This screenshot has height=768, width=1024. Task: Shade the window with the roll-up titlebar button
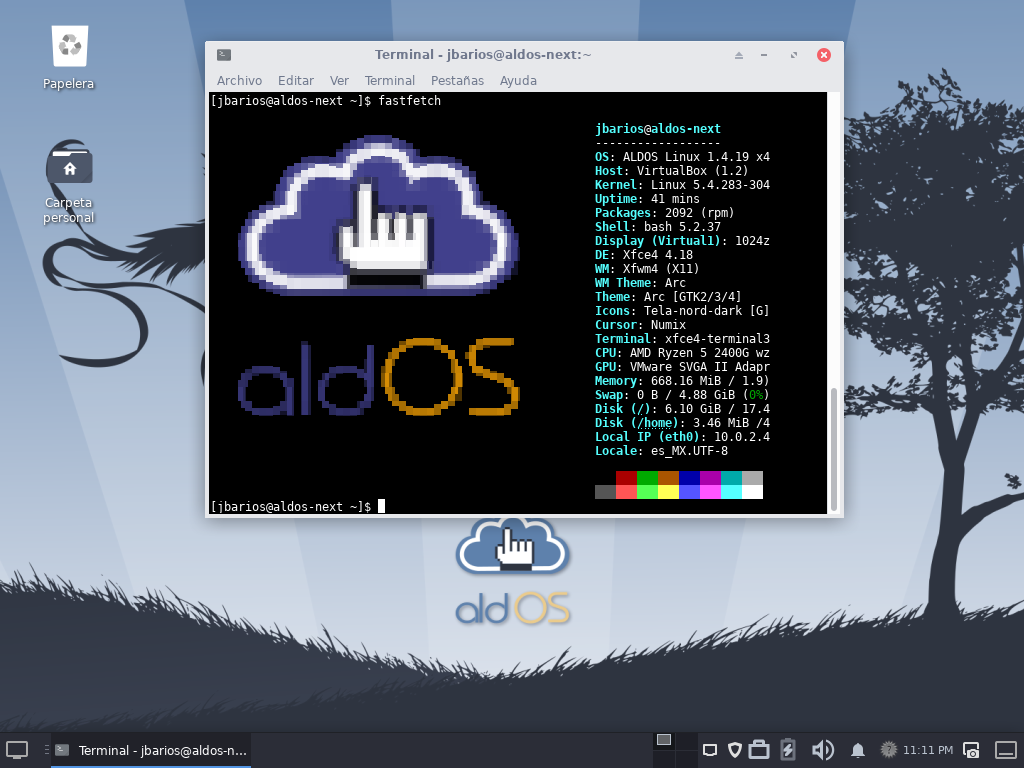coord(737,55)
